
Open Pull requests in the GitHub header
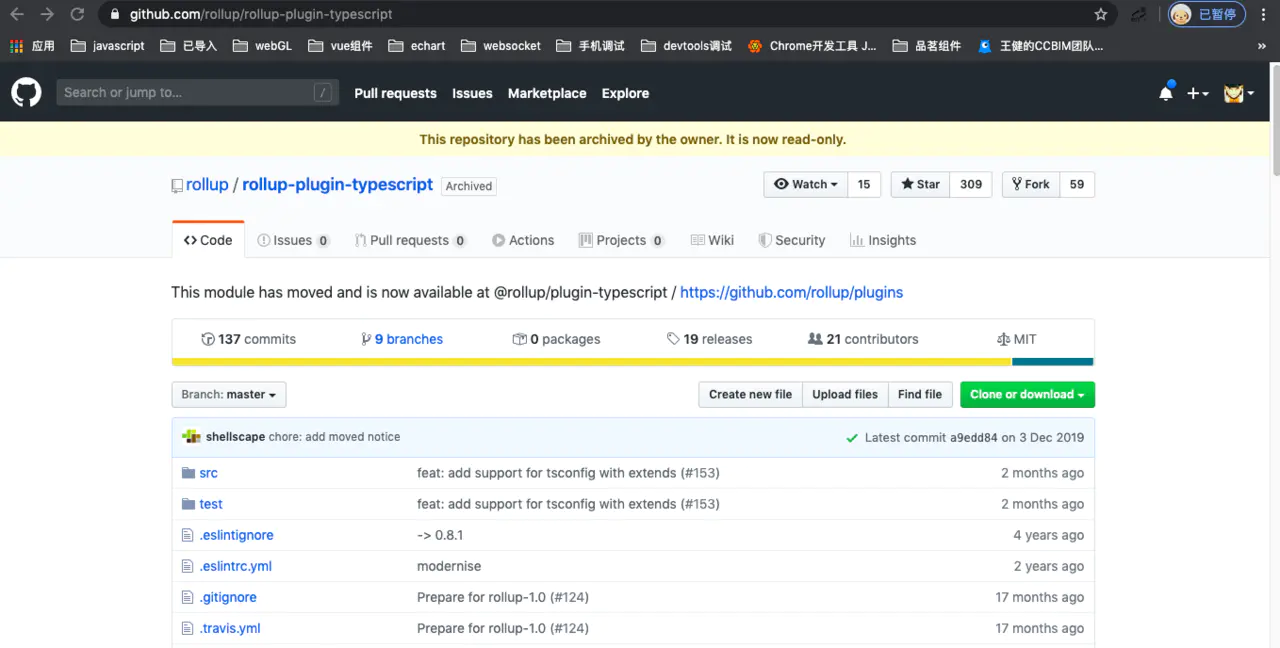395,93
